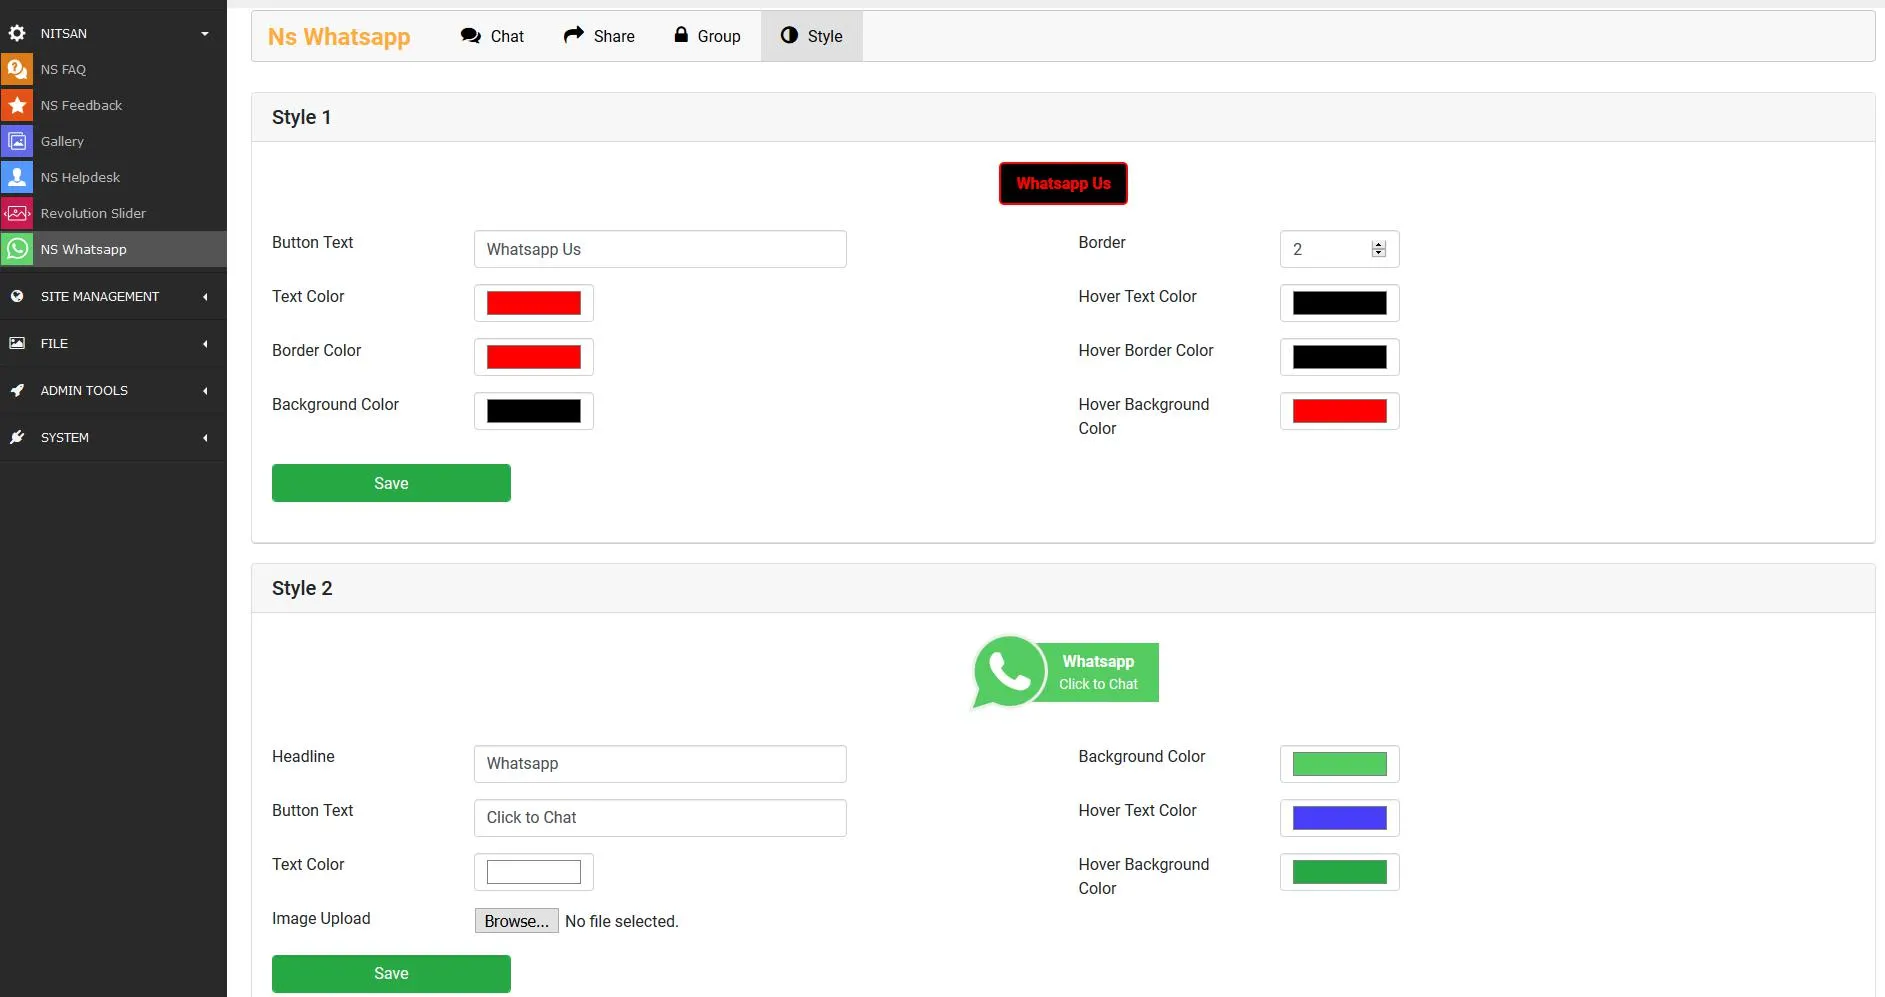Open Style 2 Hover Background Color swatch

(x=1339, y=872)
